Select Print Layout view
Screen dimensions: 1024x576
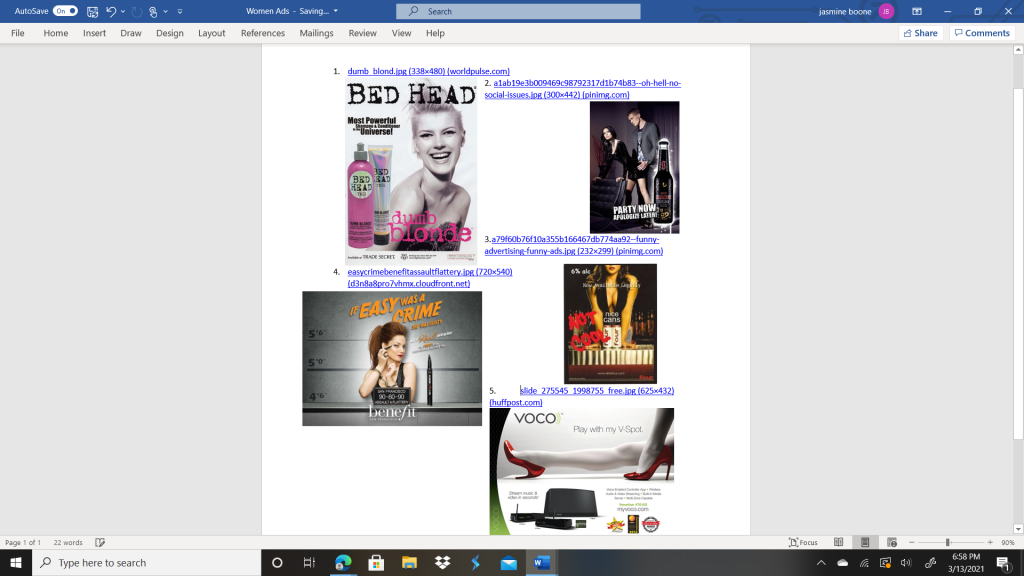click(x=865, y=542)
